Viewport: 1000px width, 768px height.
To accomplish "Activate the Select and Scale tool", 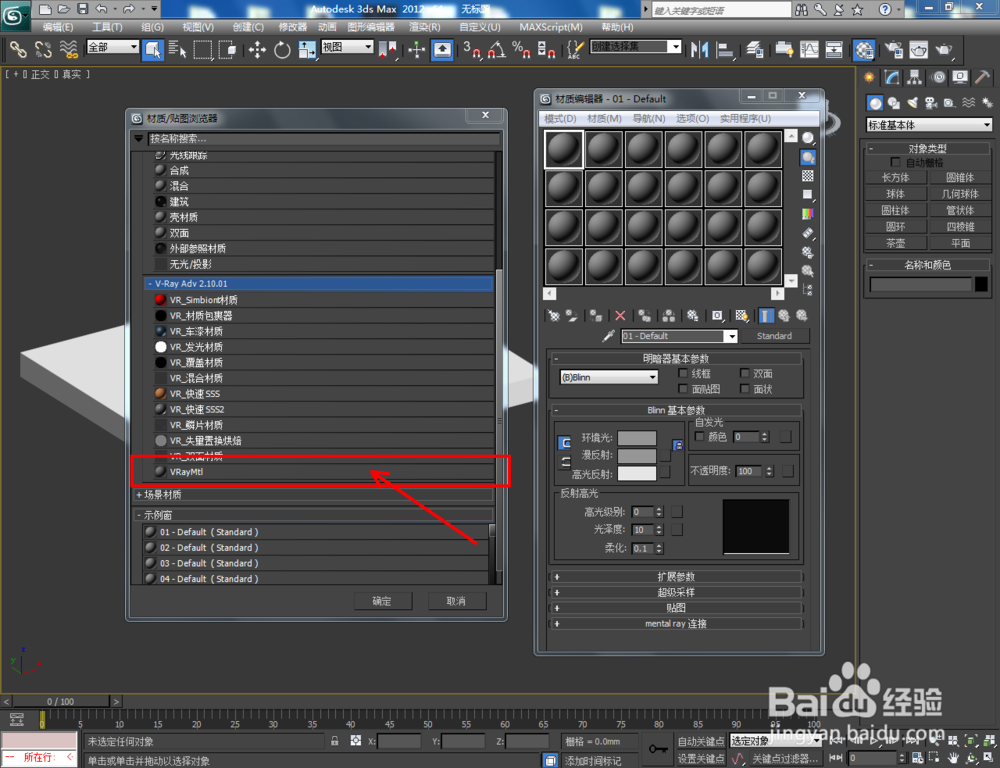I will pyautogui.click(x=307, y=49).
